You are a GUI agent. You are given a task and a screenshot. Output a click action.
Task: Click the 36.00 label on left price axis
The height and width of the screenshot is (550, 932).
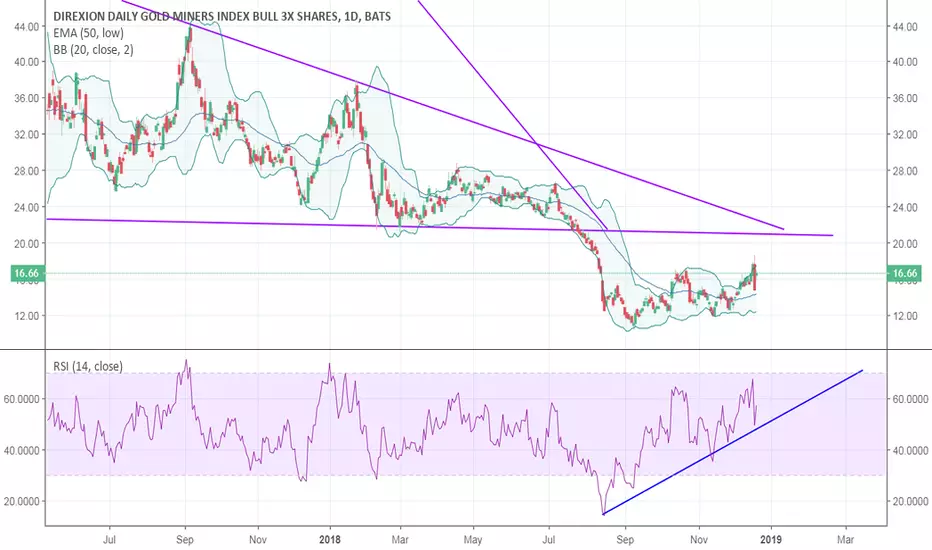[x=27, y=98]
